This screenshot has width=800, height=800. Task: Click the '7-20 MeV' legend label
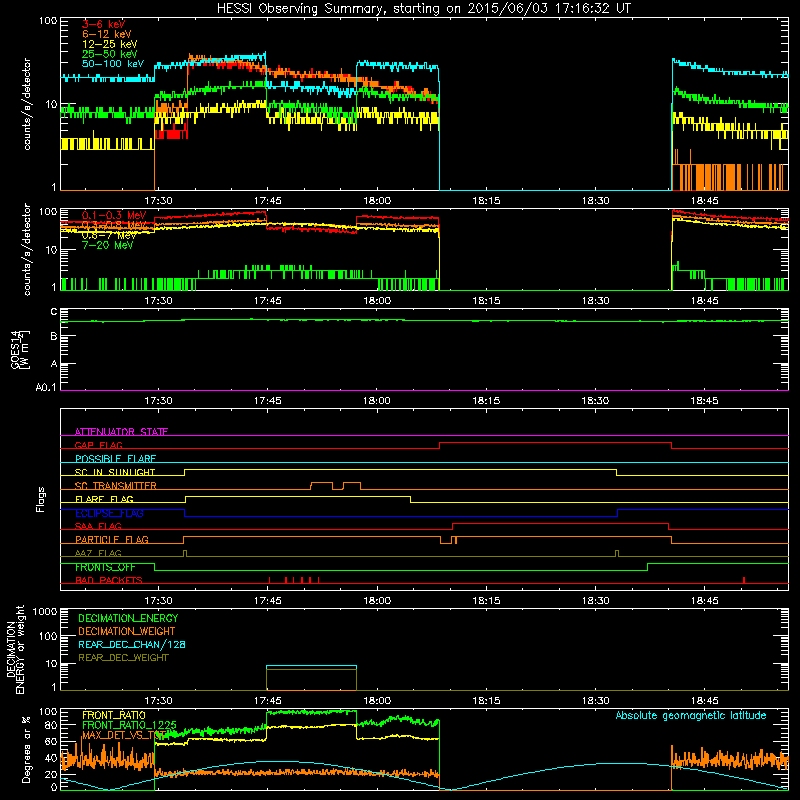pos(107,245)
